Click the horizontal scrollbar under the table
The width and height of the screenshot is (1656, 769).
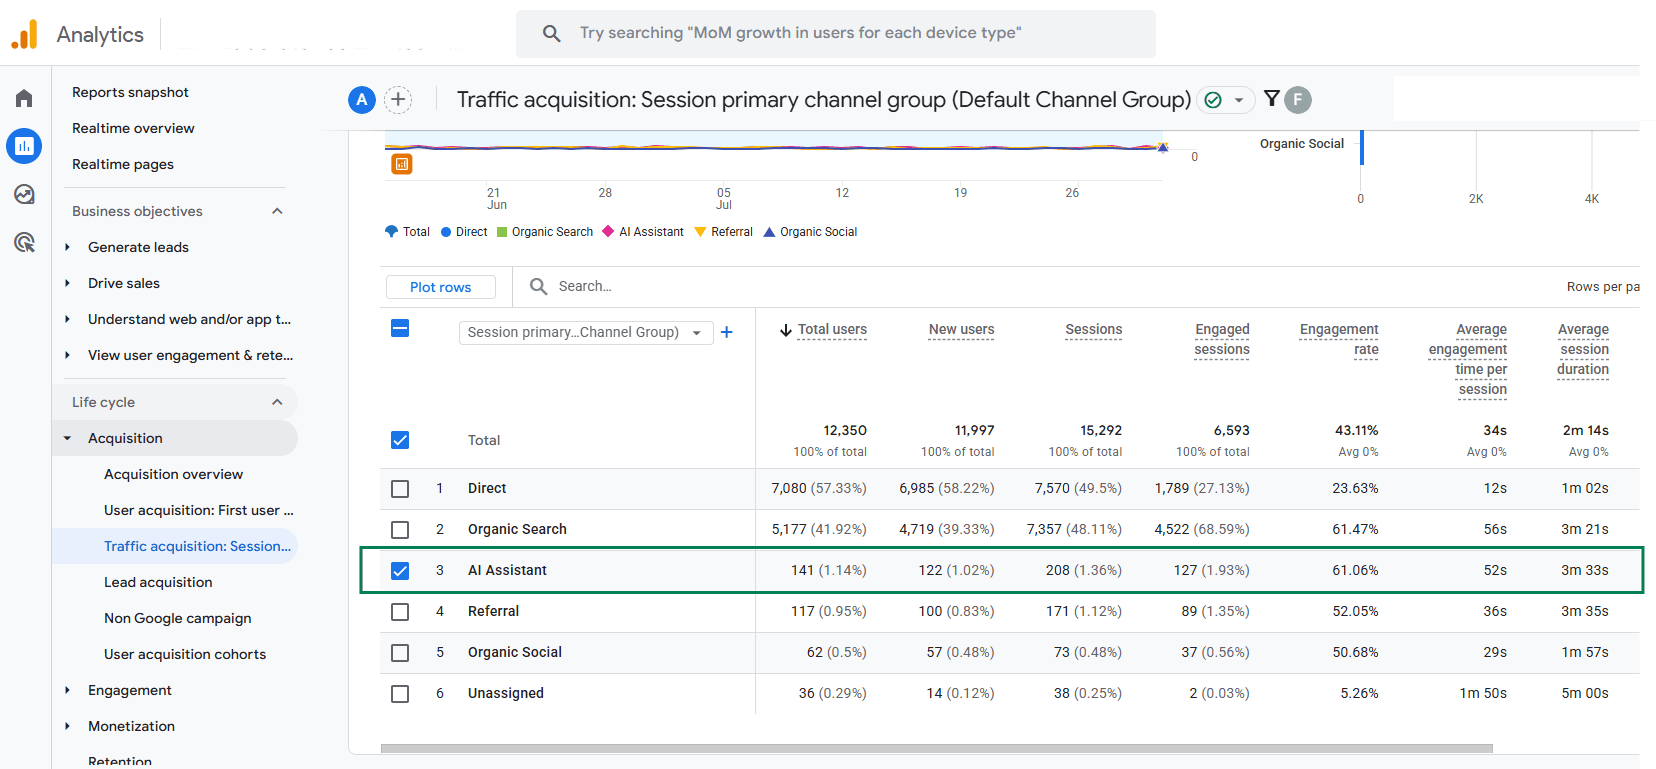click(x=937, y=748)
